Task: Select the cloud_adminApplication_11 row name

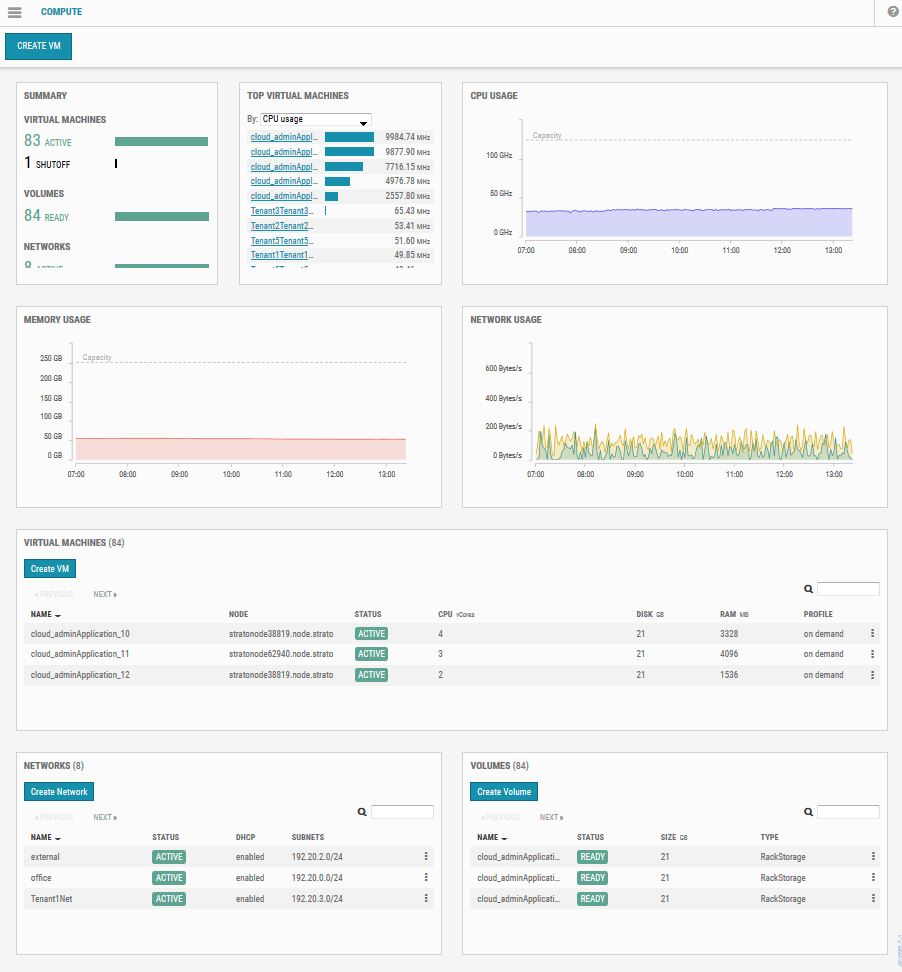Action: (x=80, y=654)
